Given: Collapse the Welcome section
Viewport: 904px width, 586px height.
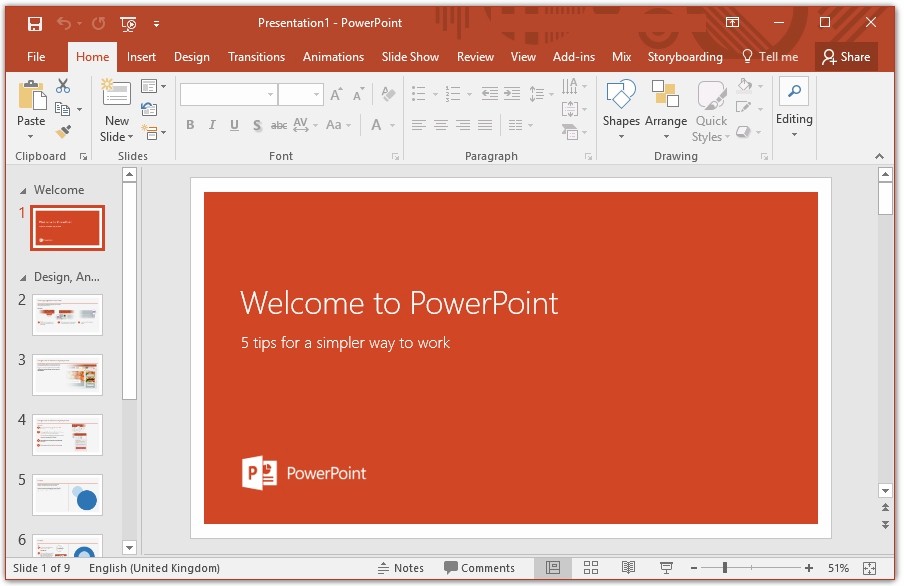Looking at the screenshot, I should pos(23,190).
